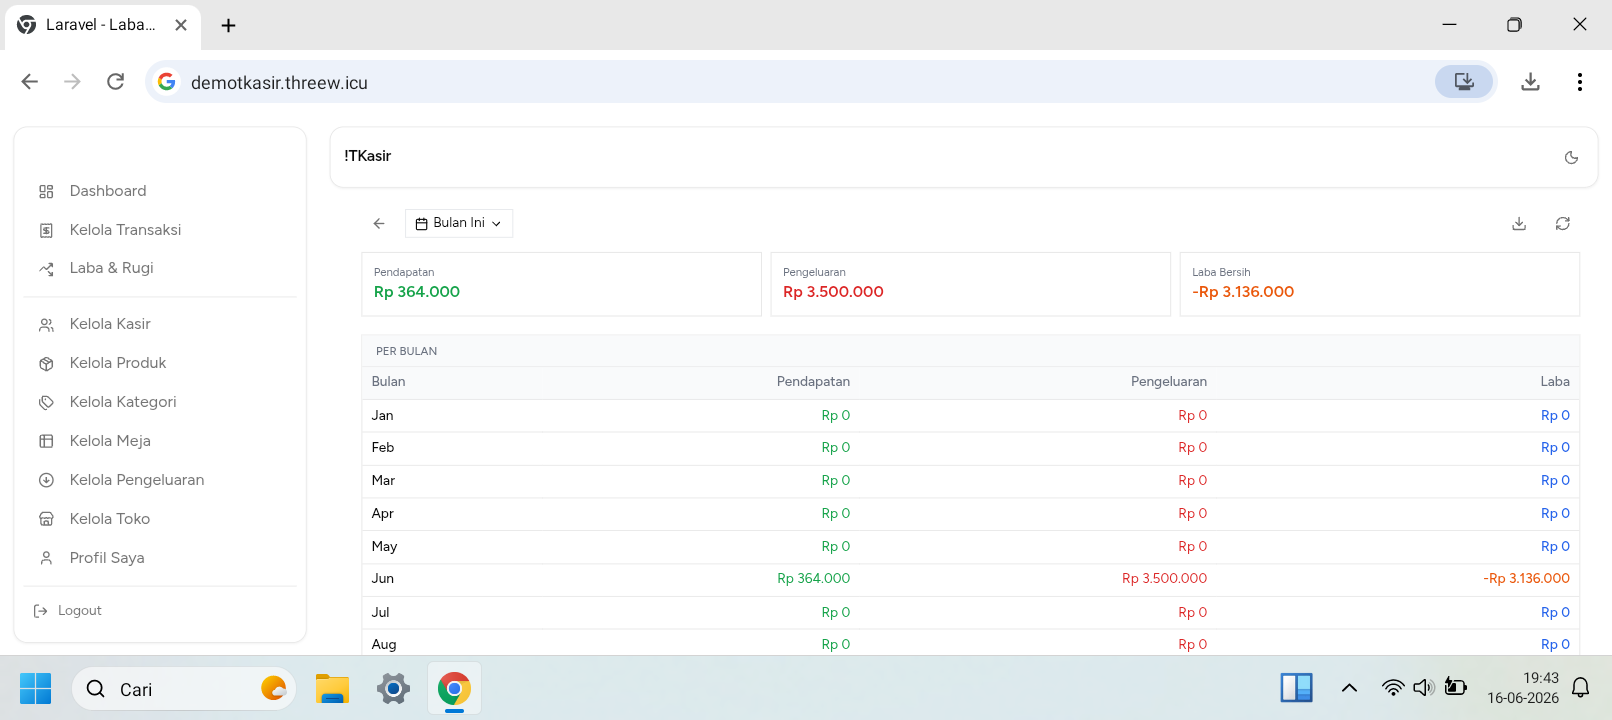1612x720 pixels.
Task: Click the Kelola Produk box icon
Action: [46, 364]
